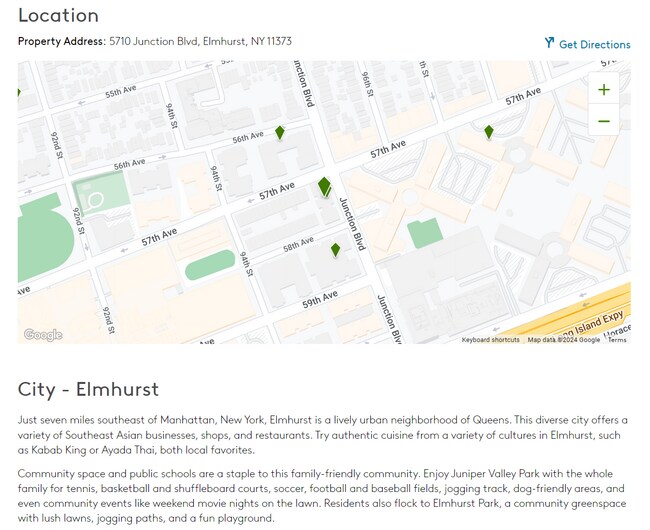Image resolution: width=650 pixels, height=530 pixels.
Task: Click Map data ©2024 Google text
Action: point(564,340)
